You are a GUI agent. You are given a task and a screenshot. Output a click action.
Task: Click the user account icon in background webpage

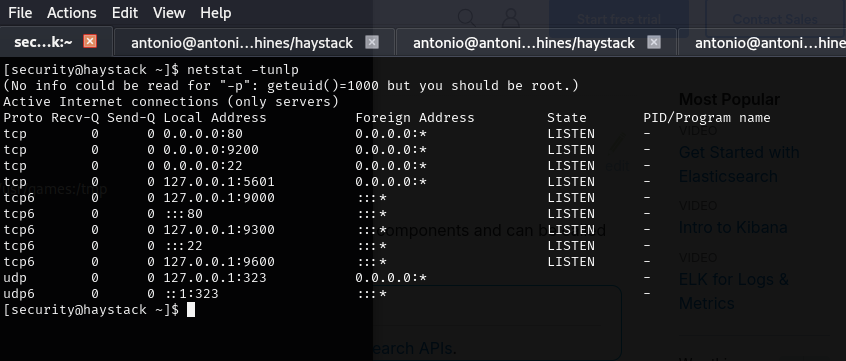point(510,17)
